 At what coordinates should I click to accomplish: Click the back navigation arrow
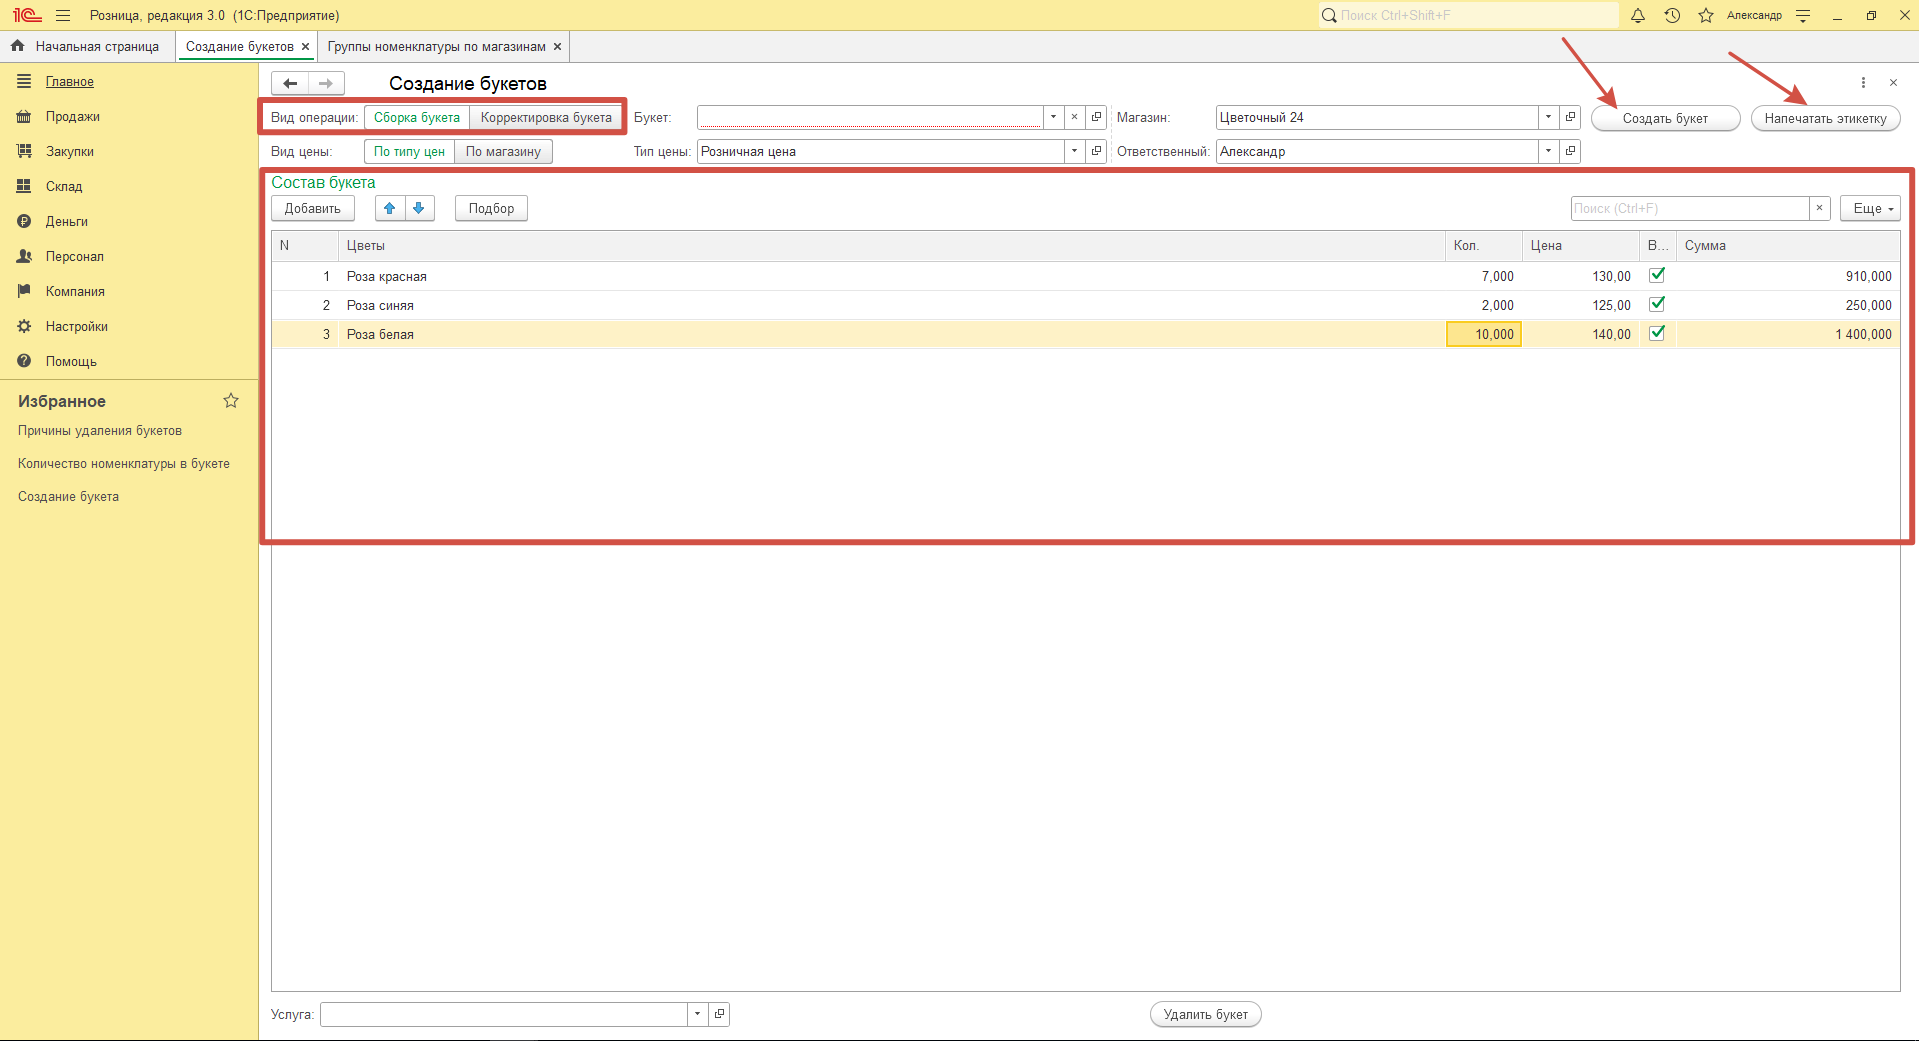(x=290, y=83)
